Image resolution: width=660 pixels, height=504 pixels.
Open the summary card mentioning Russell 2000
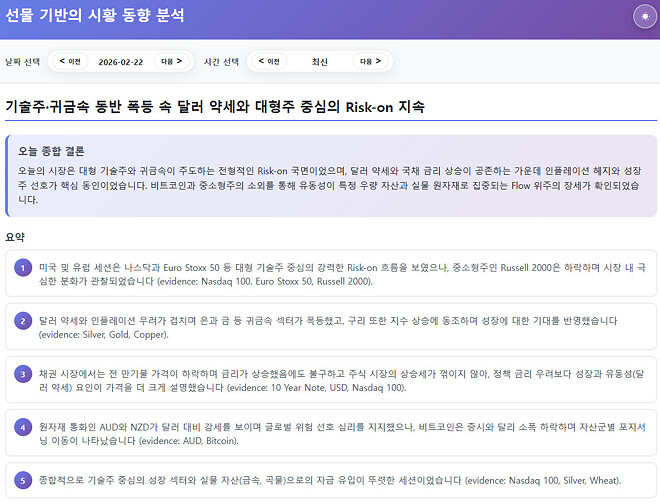(331, 274)
